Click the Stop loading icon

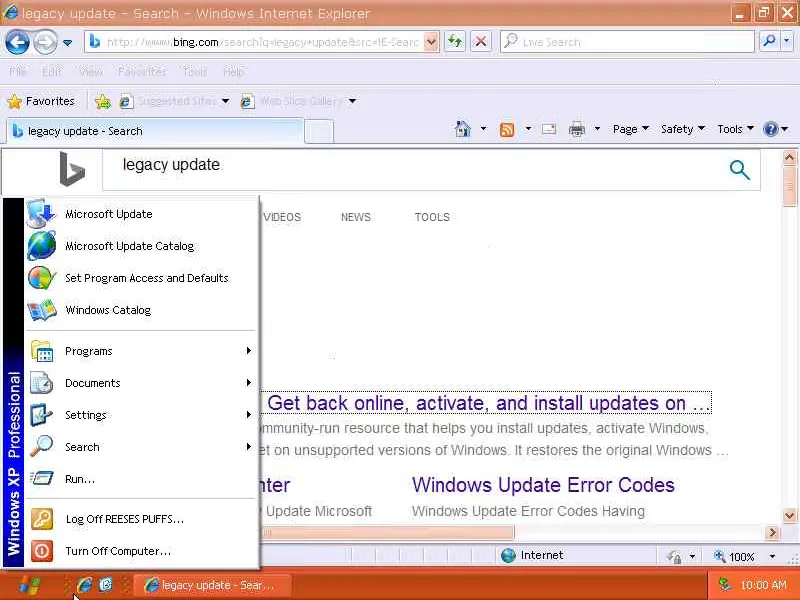click(481, 42)
